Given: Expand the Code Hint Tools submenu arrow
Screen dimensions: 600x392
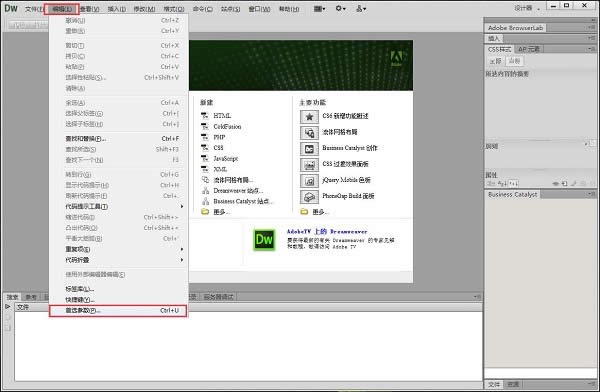Looking at the screenshot, I should pyautogui.click(x=182, y=206).
